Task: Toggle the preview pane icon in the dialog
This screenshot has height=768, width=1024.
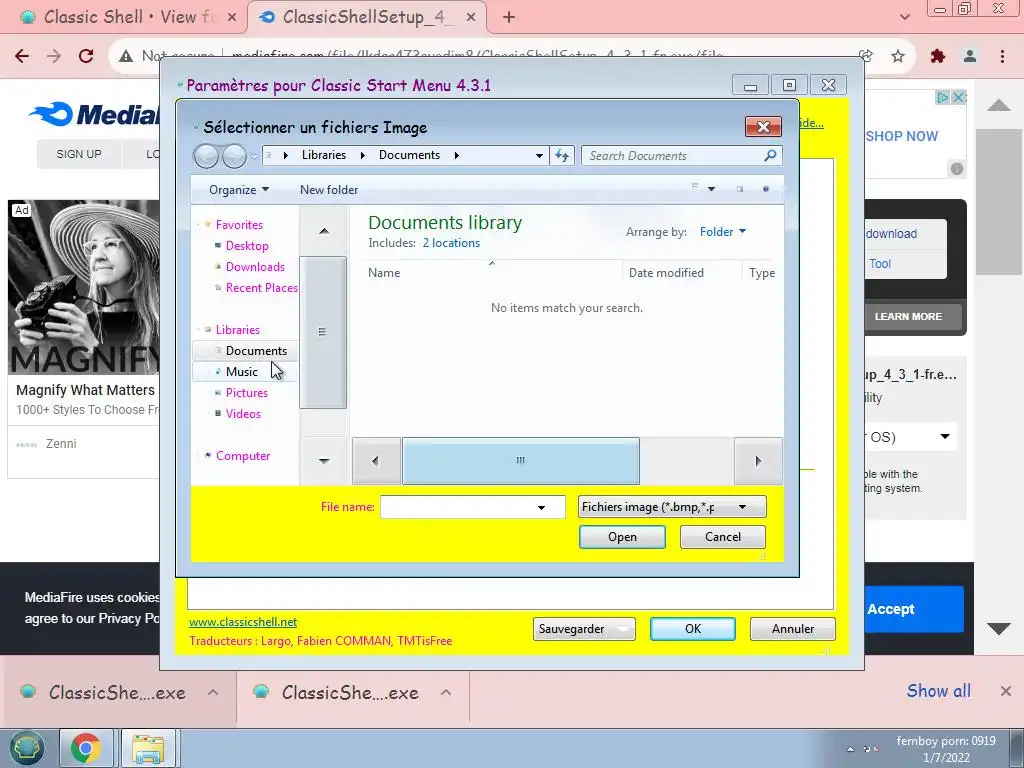Action: pyautogui.click(x=740, y=189)
